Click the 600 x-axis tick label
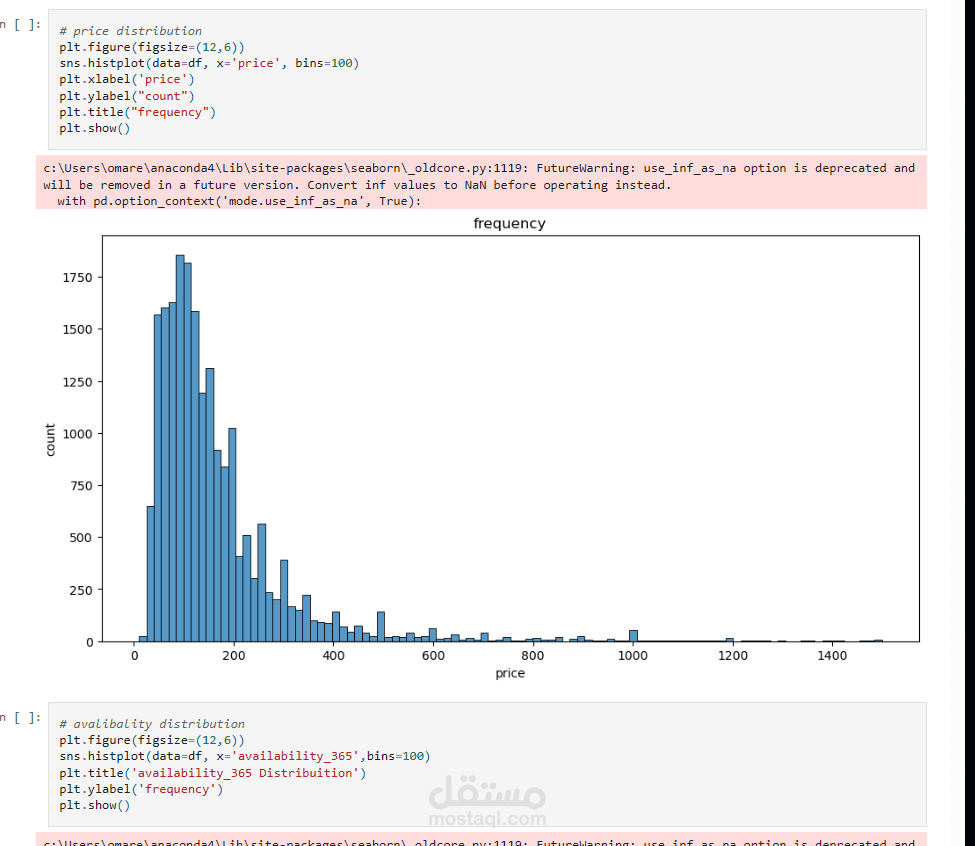975x846 pixels. pyautogui.click(x=433, y=655)
